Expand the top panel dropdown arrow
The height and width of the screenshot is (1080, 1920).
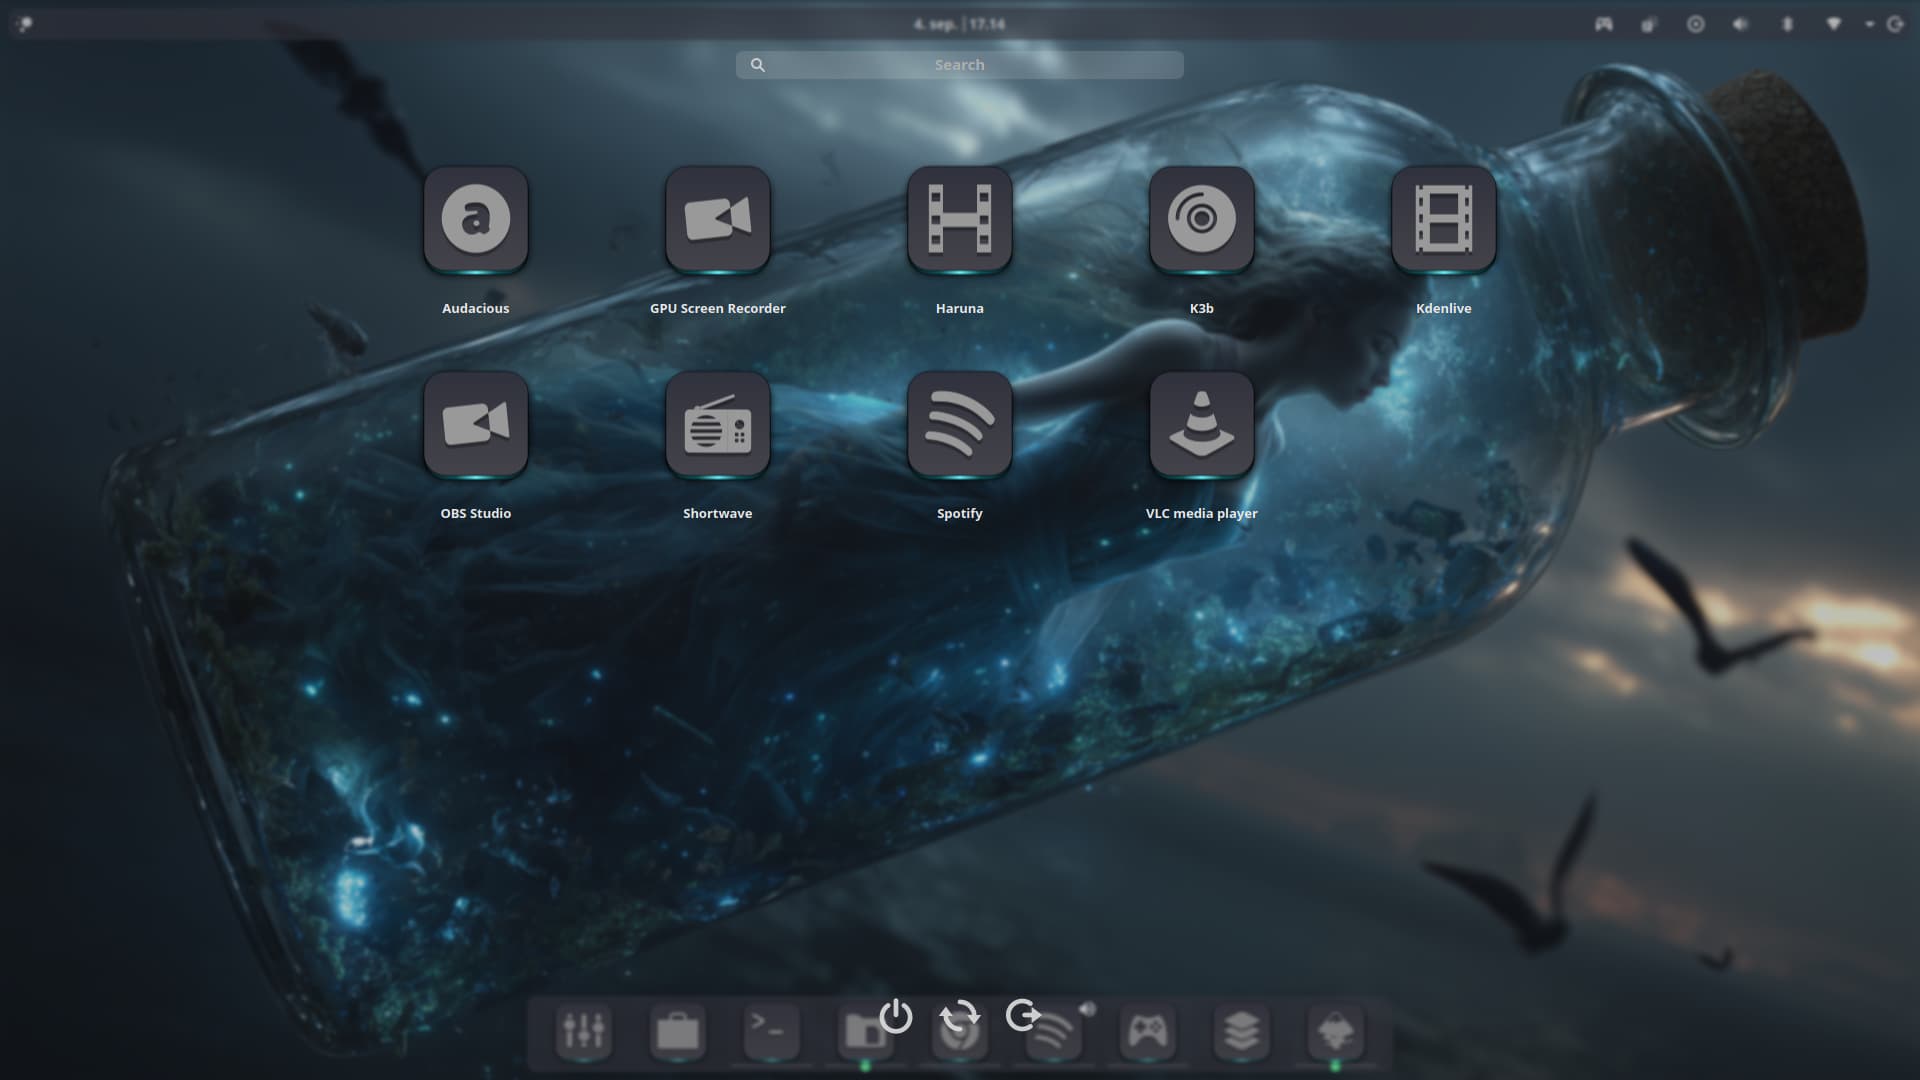[1869, 24]
